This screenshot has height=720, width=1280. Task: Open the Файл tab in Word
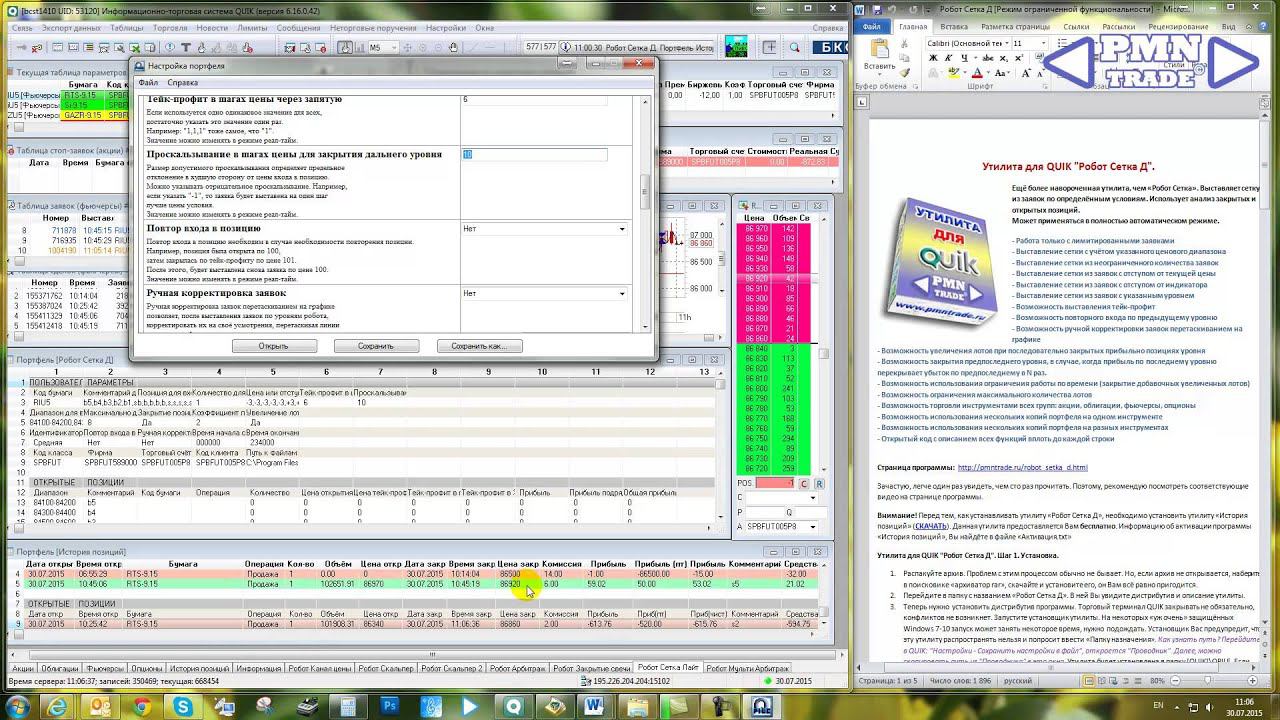click(x=871, y=27)
